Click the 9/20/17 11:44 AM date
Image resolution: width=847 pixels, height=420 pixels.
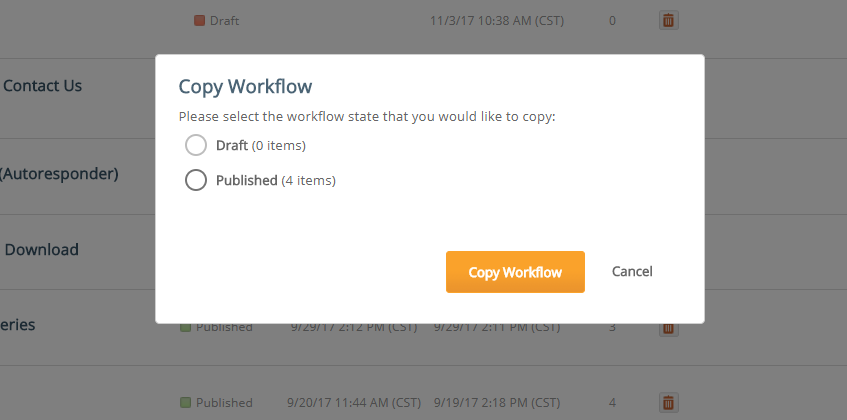pyautogui.click(x=354, y=403)
